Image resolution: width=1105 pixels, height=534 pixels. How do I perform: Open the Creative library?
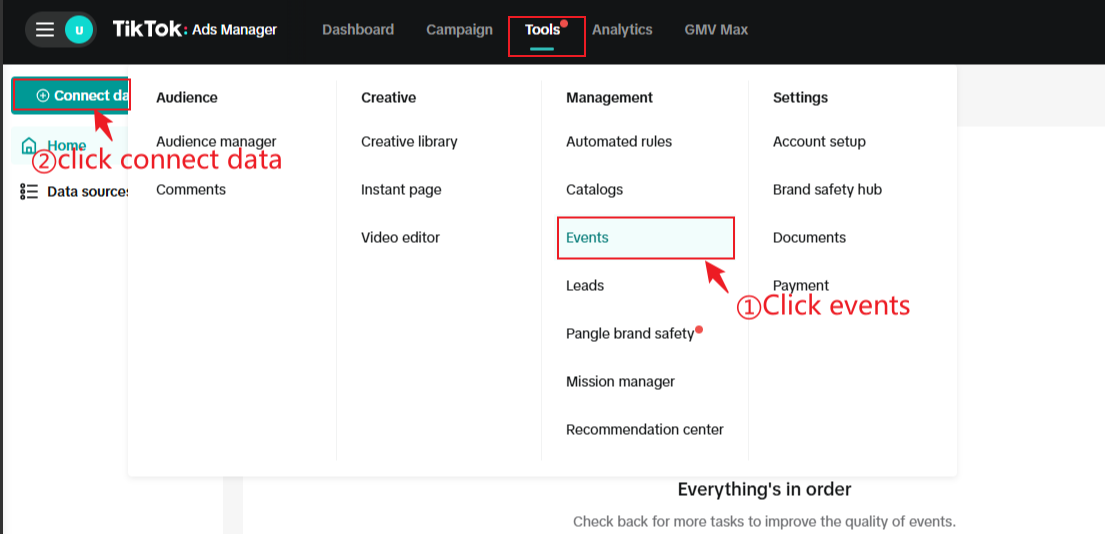[x=409, y=142]
